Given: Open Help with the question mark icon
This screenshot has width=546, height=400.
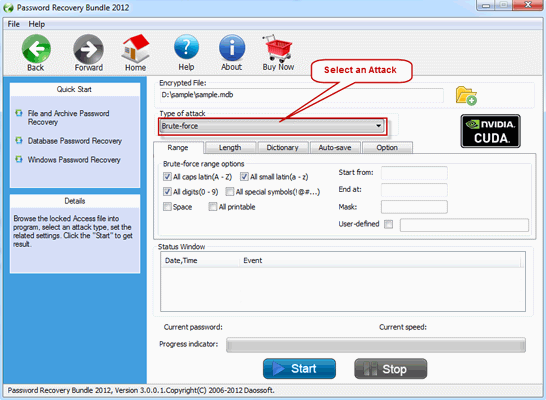Looking at the screenshot, I should point(186,47).
